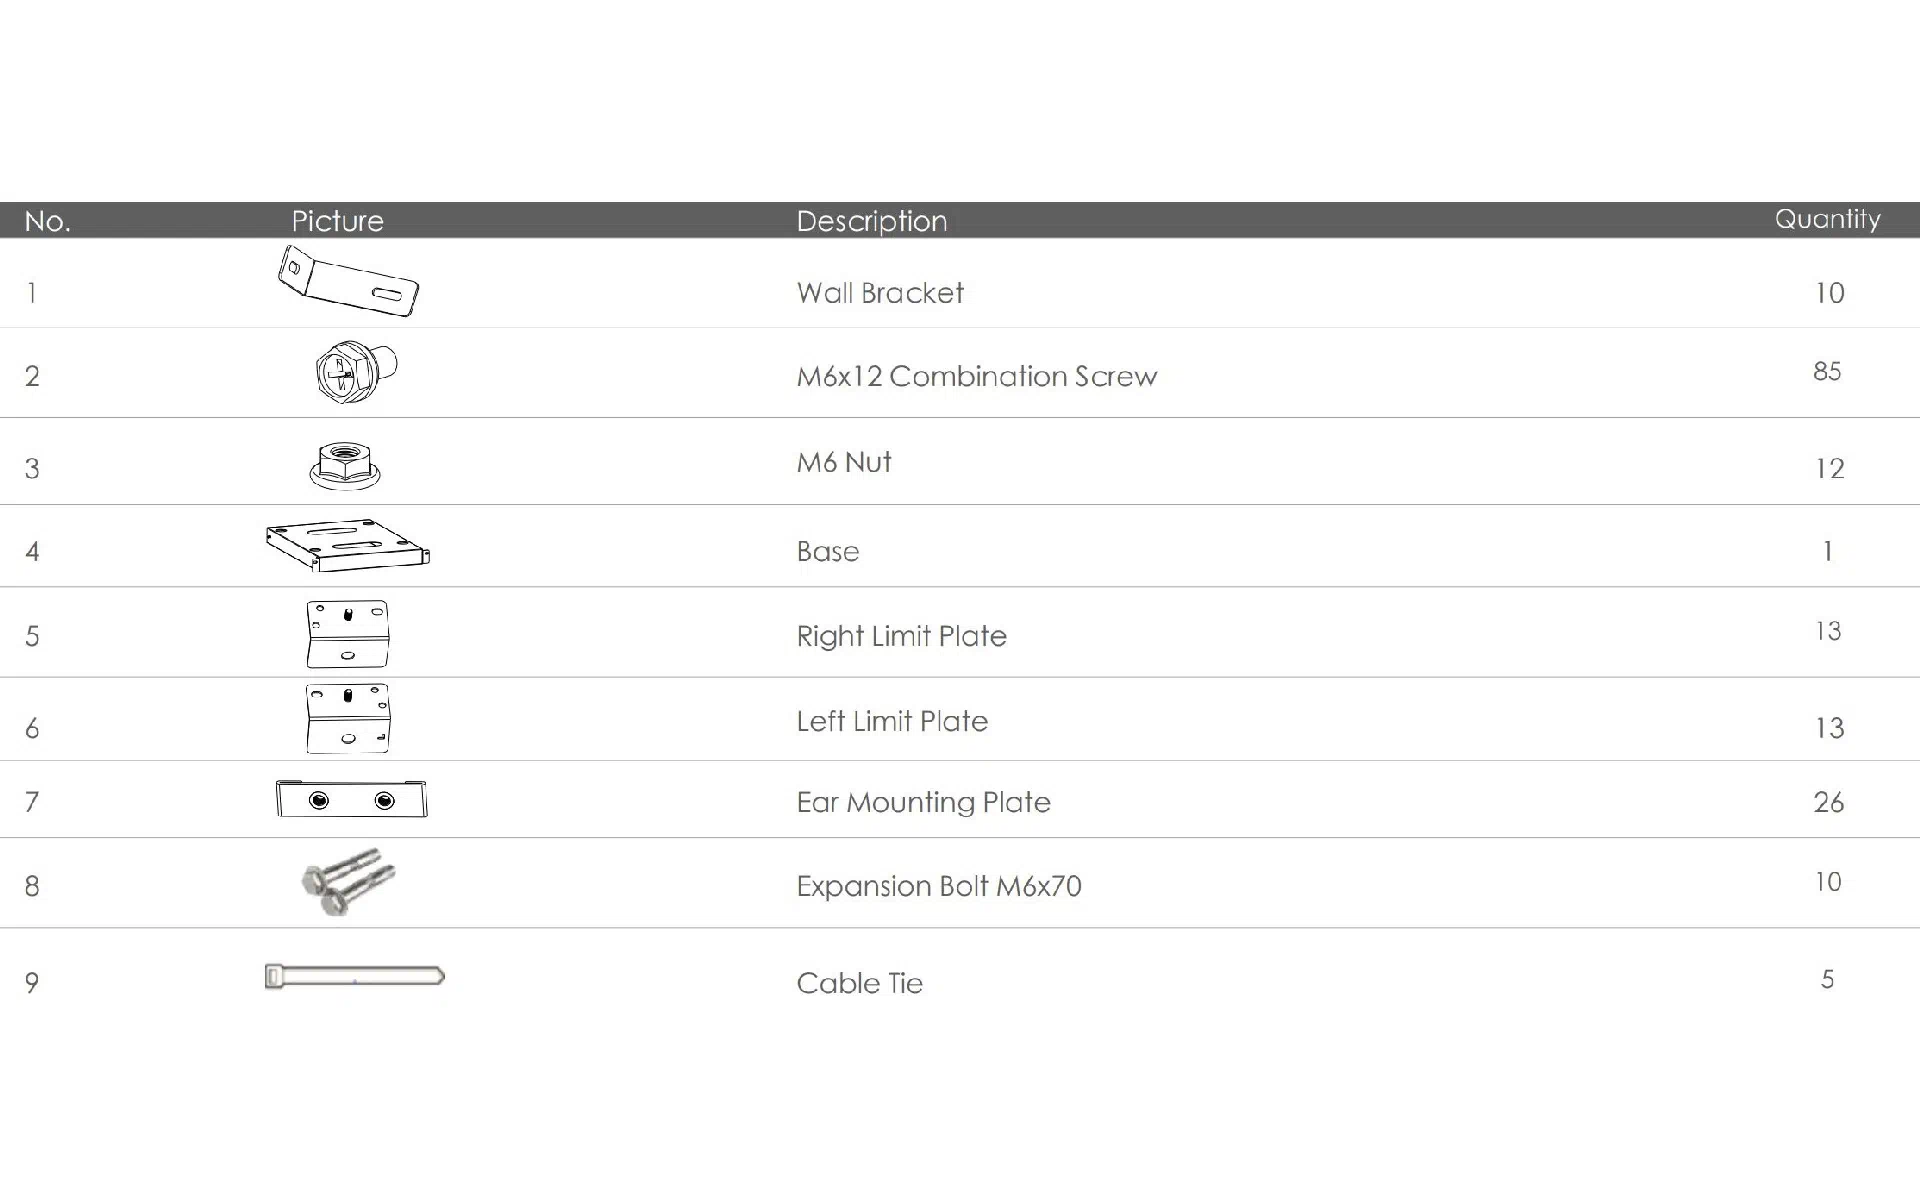Image resolution: width=1920 pixels, height=1200 pixels.
Task: Select the M6x12 Combination Screw image
Action: pos(356,371)
